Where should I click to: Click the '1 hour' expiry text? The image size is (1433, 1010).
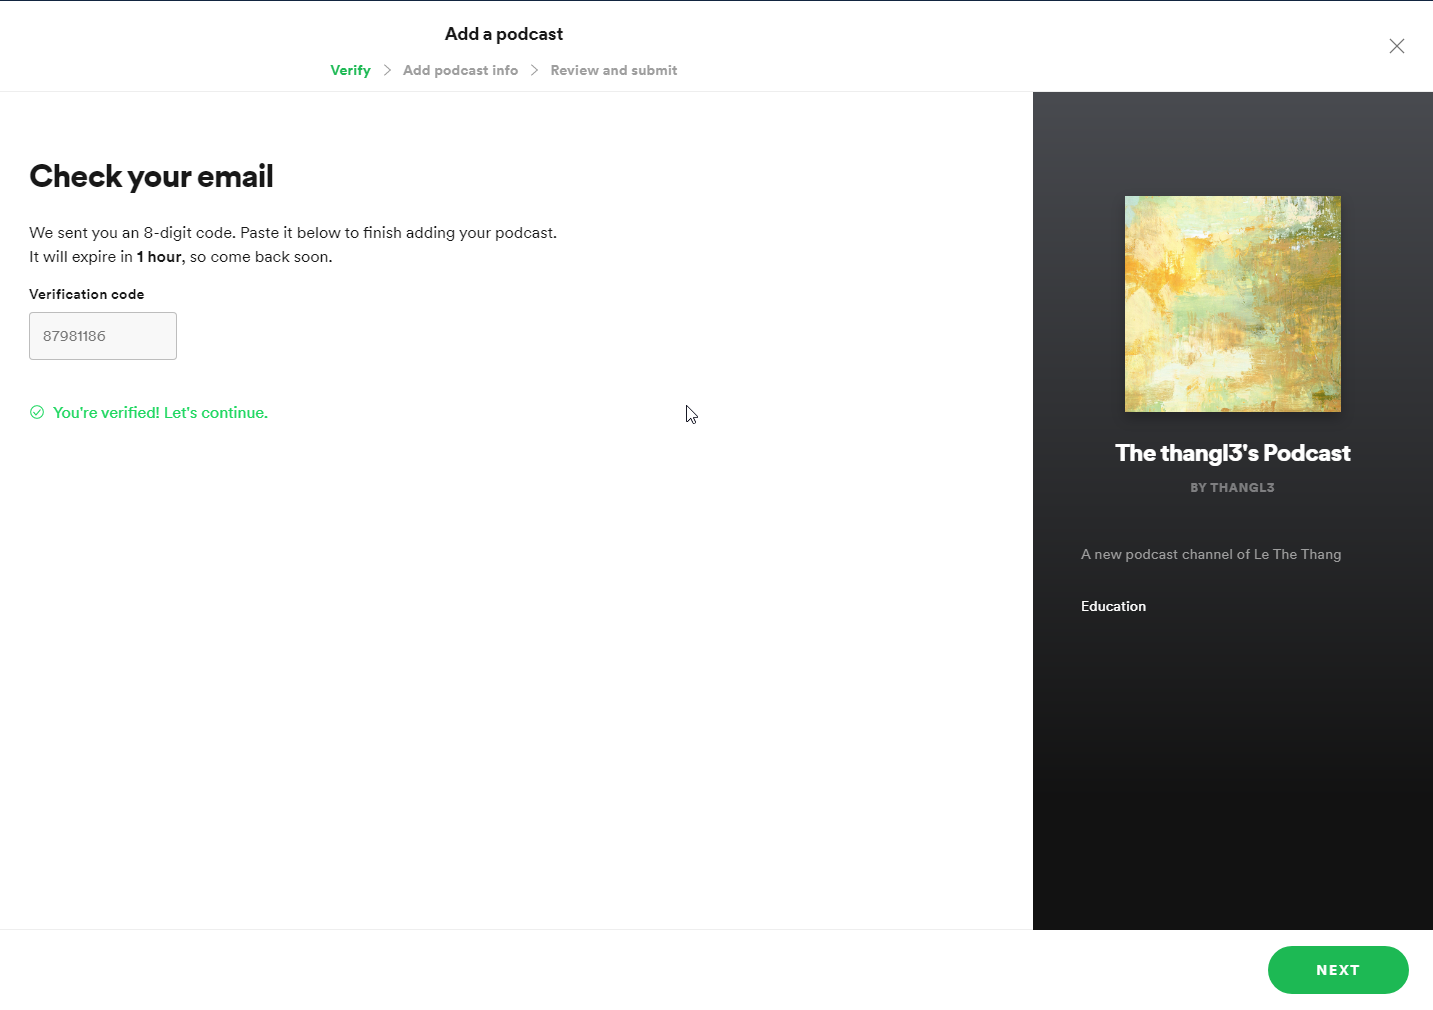pos(160,257)
